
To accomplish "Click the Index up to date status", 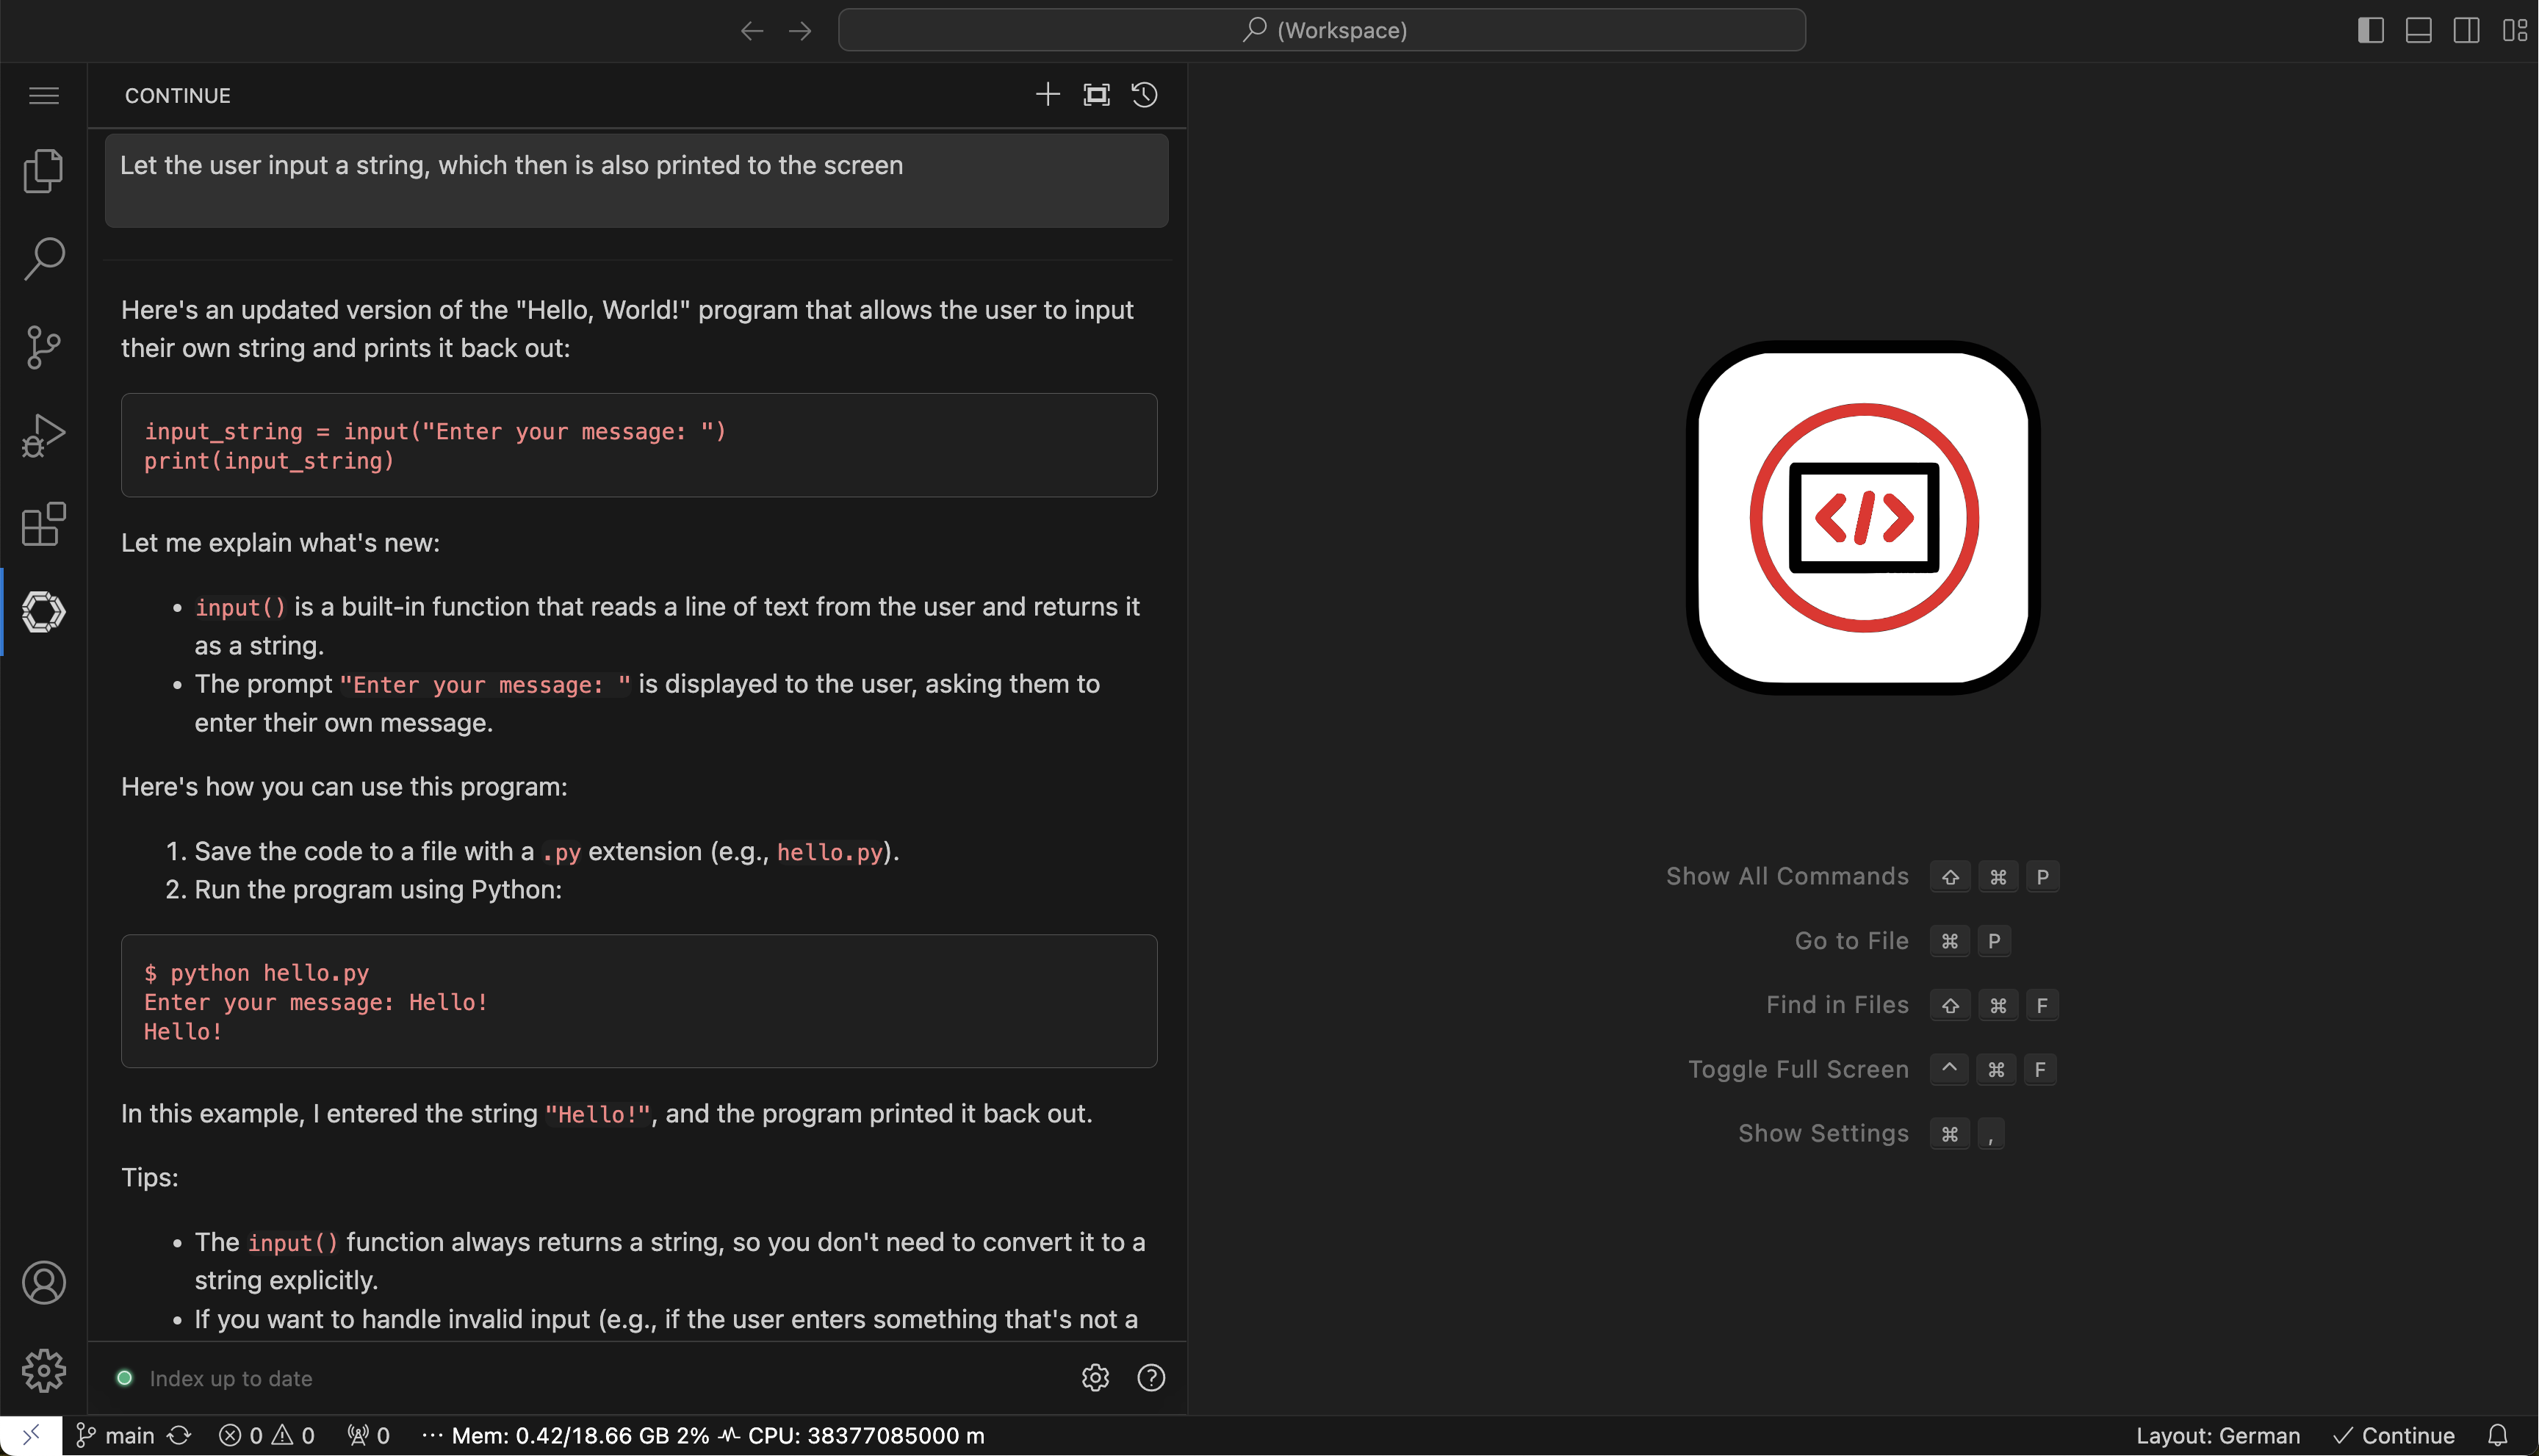I will click(x=230, y=1379).
